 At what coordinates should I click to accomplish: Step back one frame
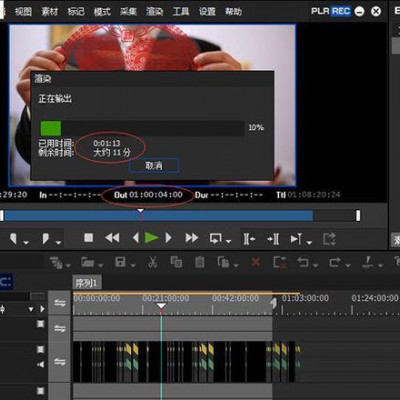click(136, 238)
